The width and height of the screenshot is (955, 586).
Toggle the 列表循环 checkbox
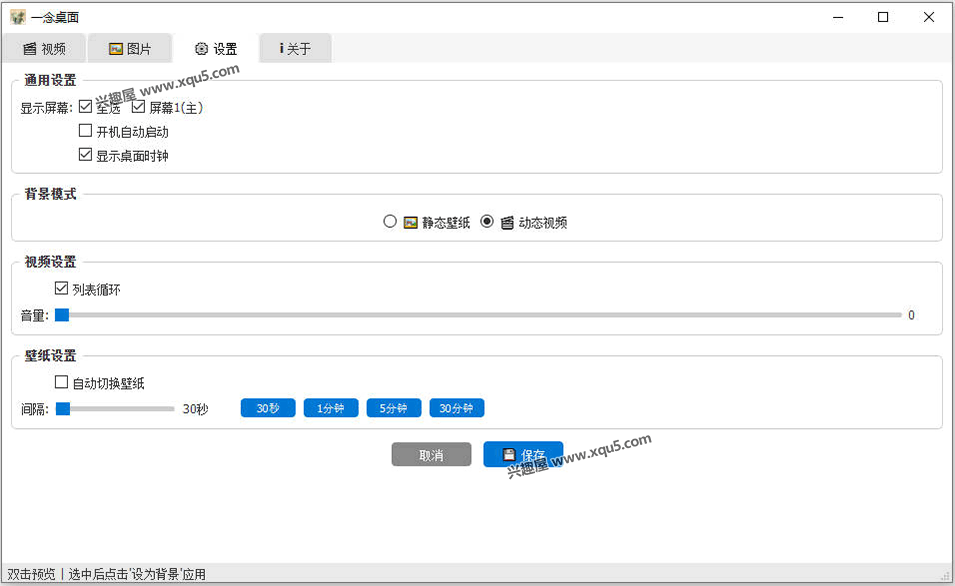[62, 289]
